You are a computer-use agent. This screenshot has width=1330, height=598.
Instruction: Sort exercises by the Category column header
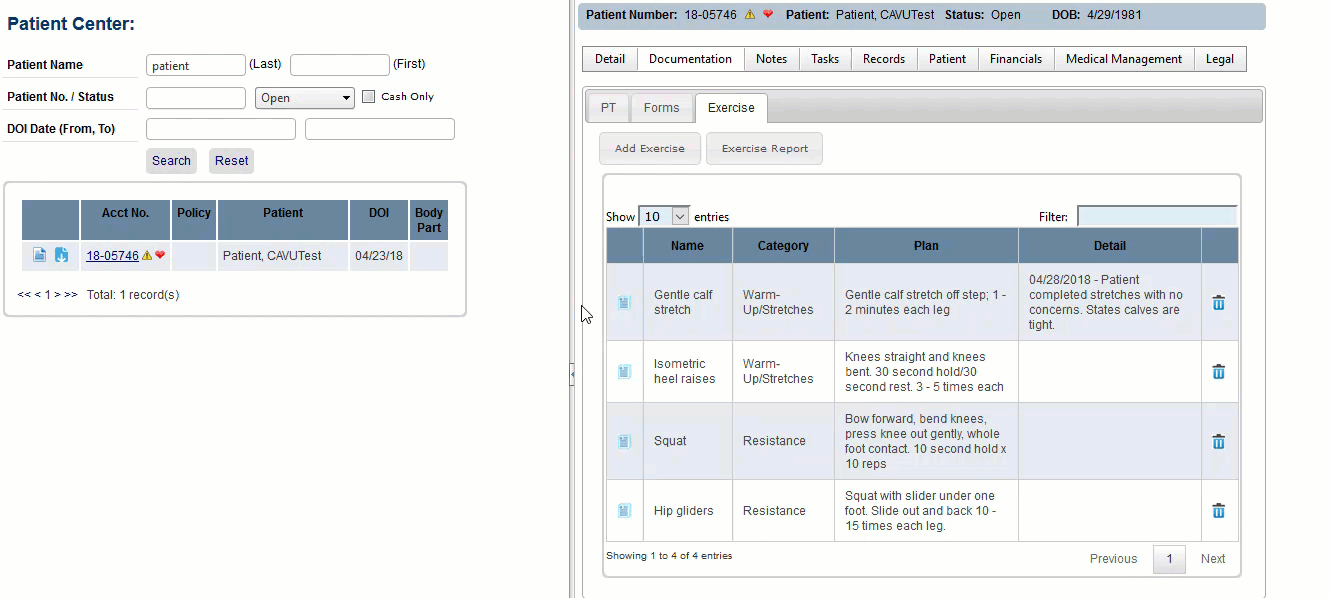point(783,246)
